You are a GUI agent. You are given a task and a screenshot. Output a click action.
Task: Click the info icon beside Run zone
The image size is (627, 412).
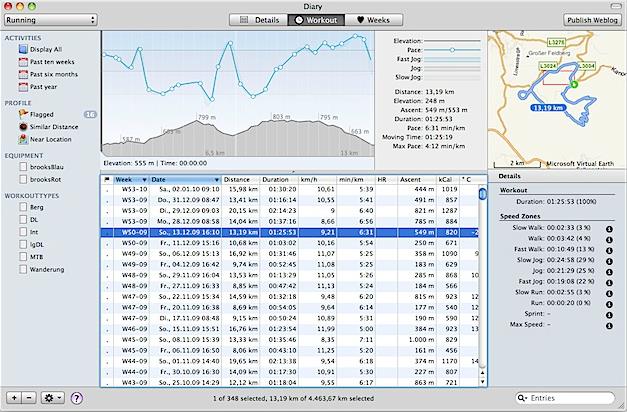(x=609, y=304)
